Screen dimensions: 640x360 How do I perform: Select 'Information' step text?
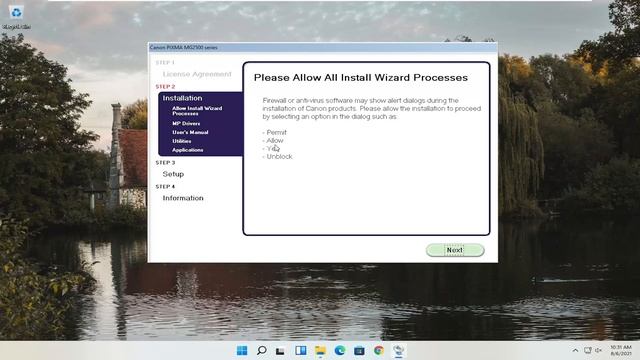pyautogui.click(x=183, y=198)
